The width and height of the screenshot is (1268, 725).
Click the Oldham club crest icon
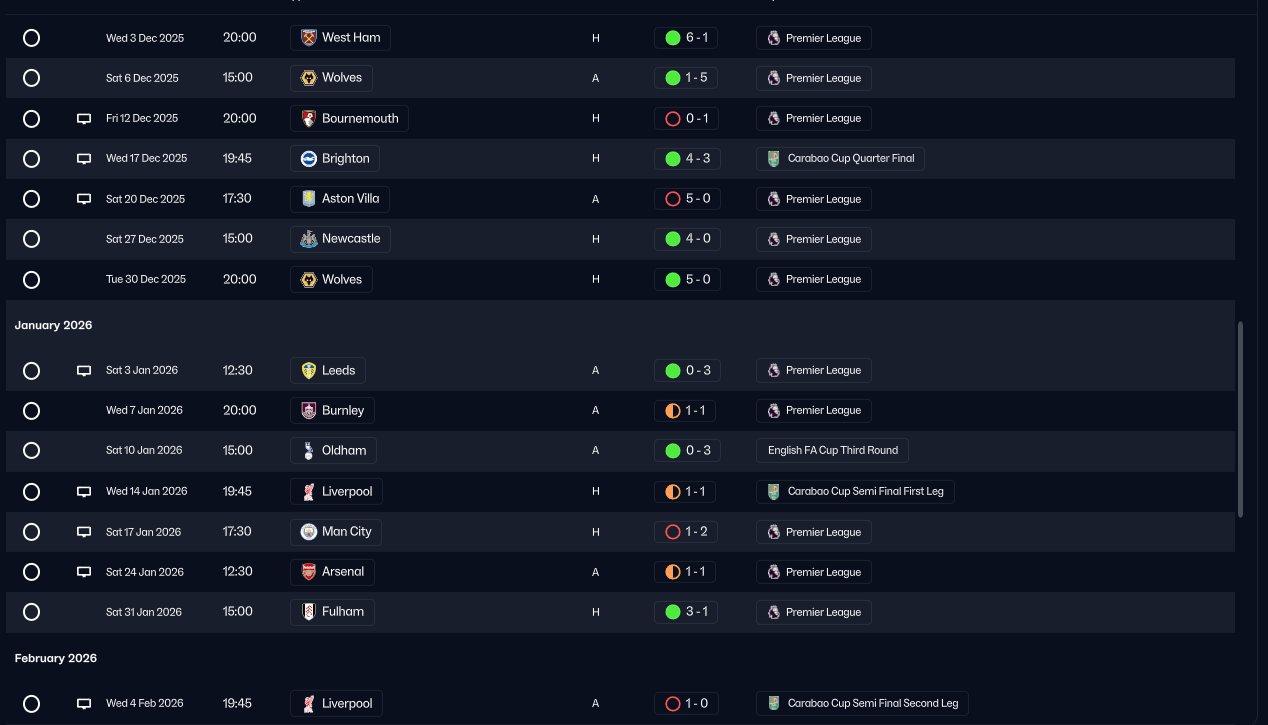pos(309,451)
